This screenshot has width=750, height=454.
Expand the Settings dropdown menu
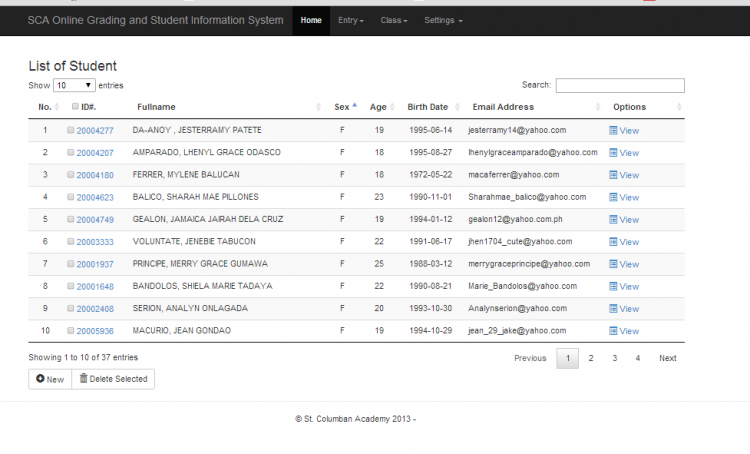point(443,20)
